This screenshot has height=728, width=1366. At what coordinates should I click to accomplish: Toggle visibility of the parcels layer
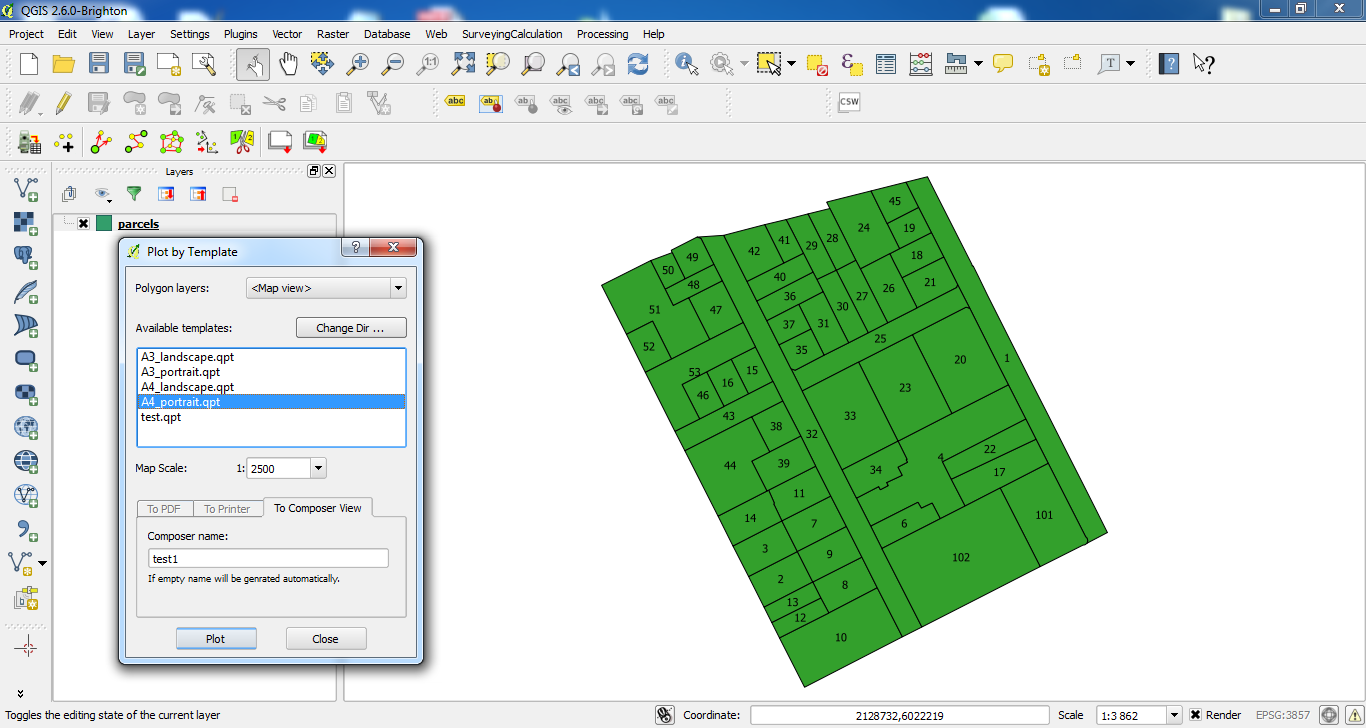pos(83,224)
